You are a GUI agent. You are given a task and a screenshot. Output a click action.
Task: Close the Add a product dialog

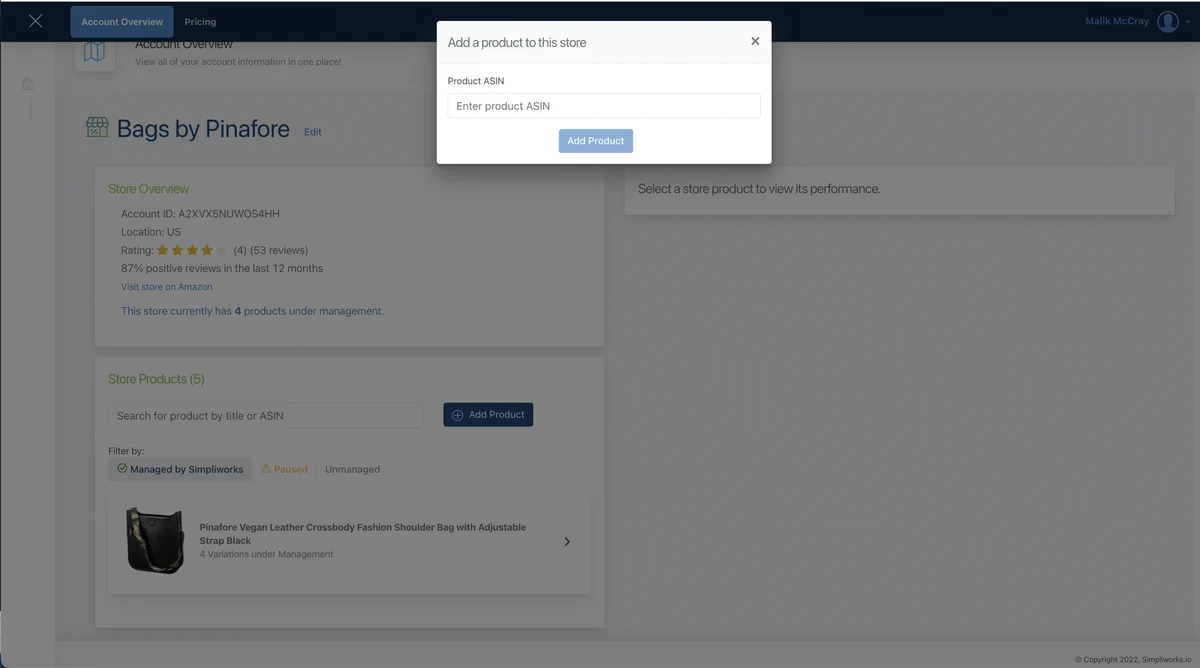pyautogui.click(x=755, y=41)
